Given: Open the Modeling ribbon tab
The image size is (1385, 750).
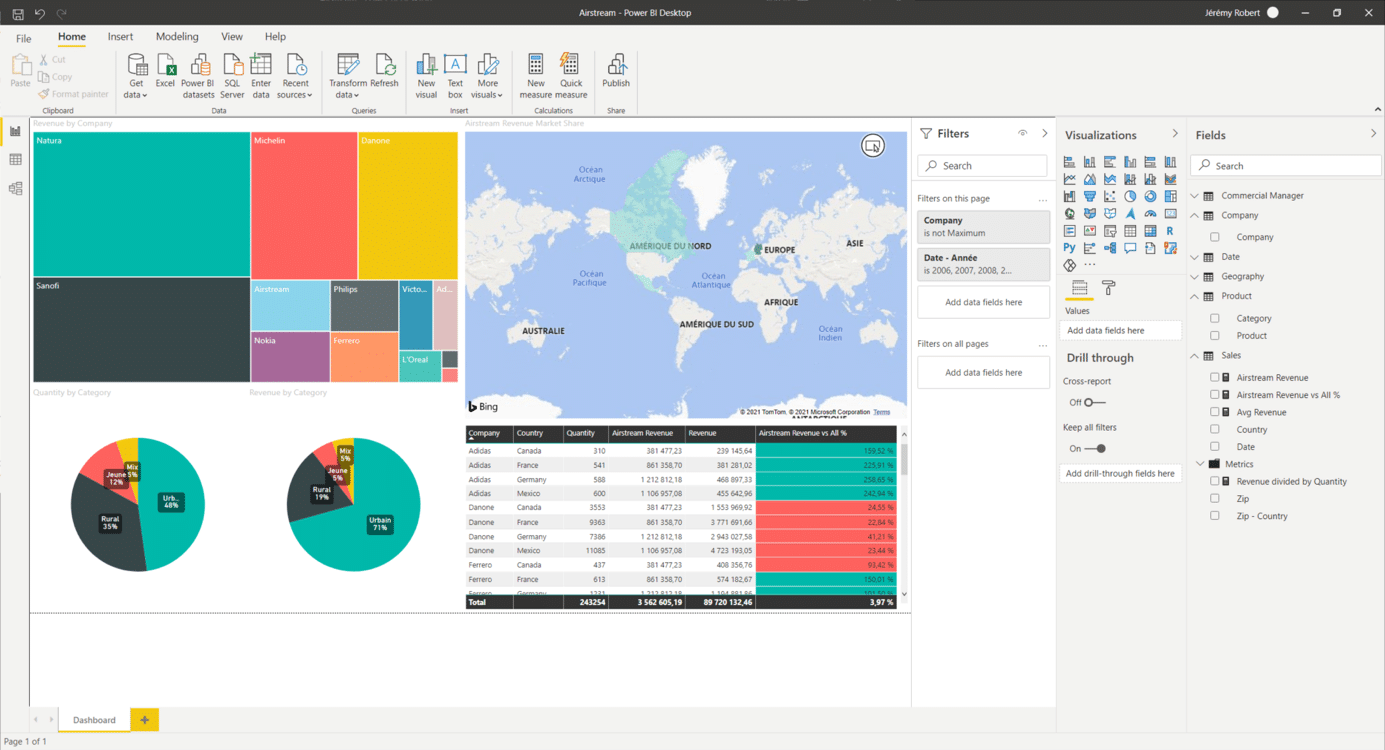Looking at the screenshot, I should click(177, 37).
